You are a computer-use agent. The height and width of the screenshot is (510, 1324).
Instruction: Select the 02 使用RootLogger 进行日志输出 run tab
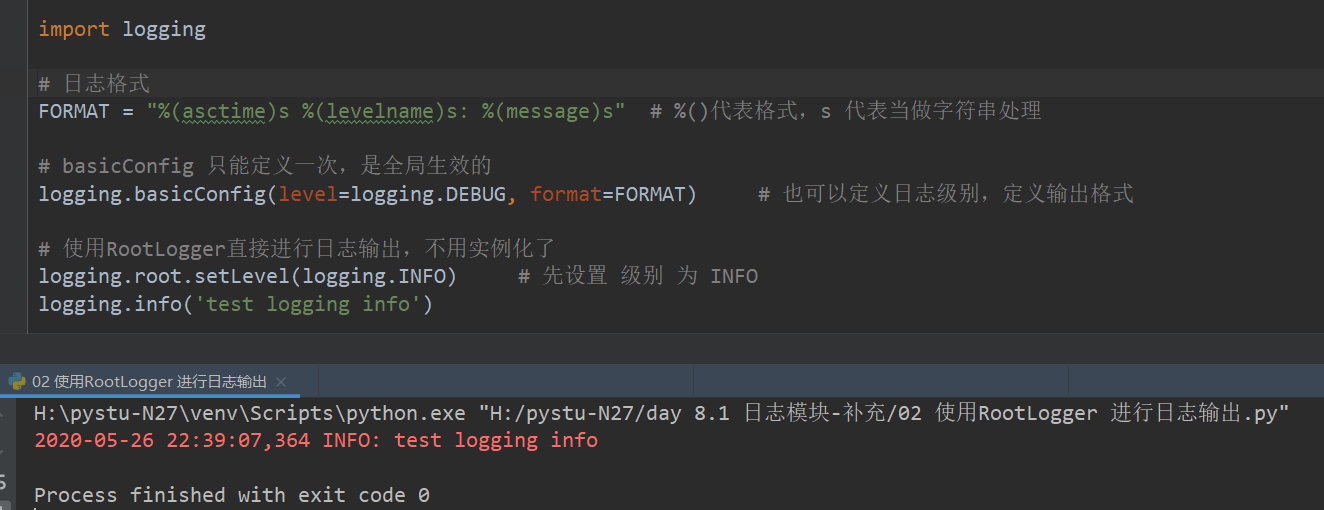click(x=150, y=381)
